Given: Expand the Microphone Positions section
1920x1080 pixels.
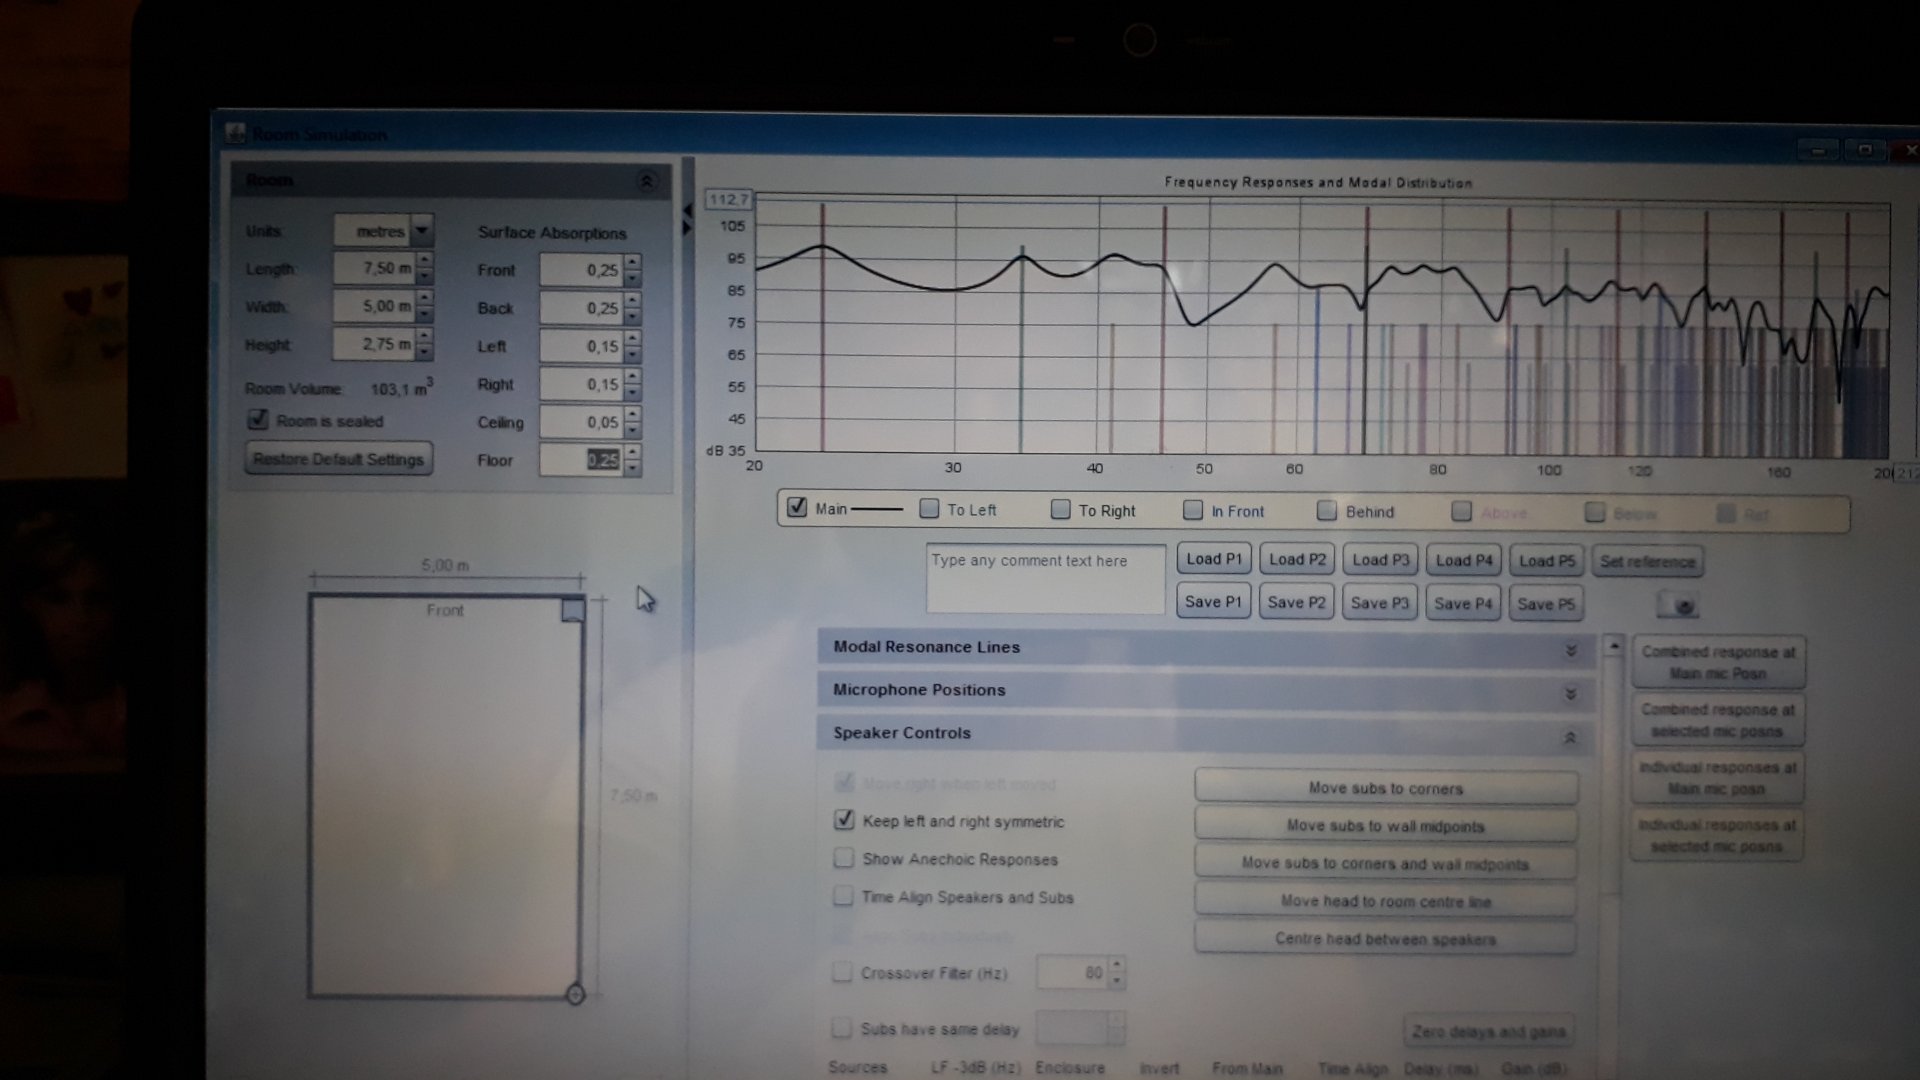Looking at the screenshot, I should point(1570,693).
